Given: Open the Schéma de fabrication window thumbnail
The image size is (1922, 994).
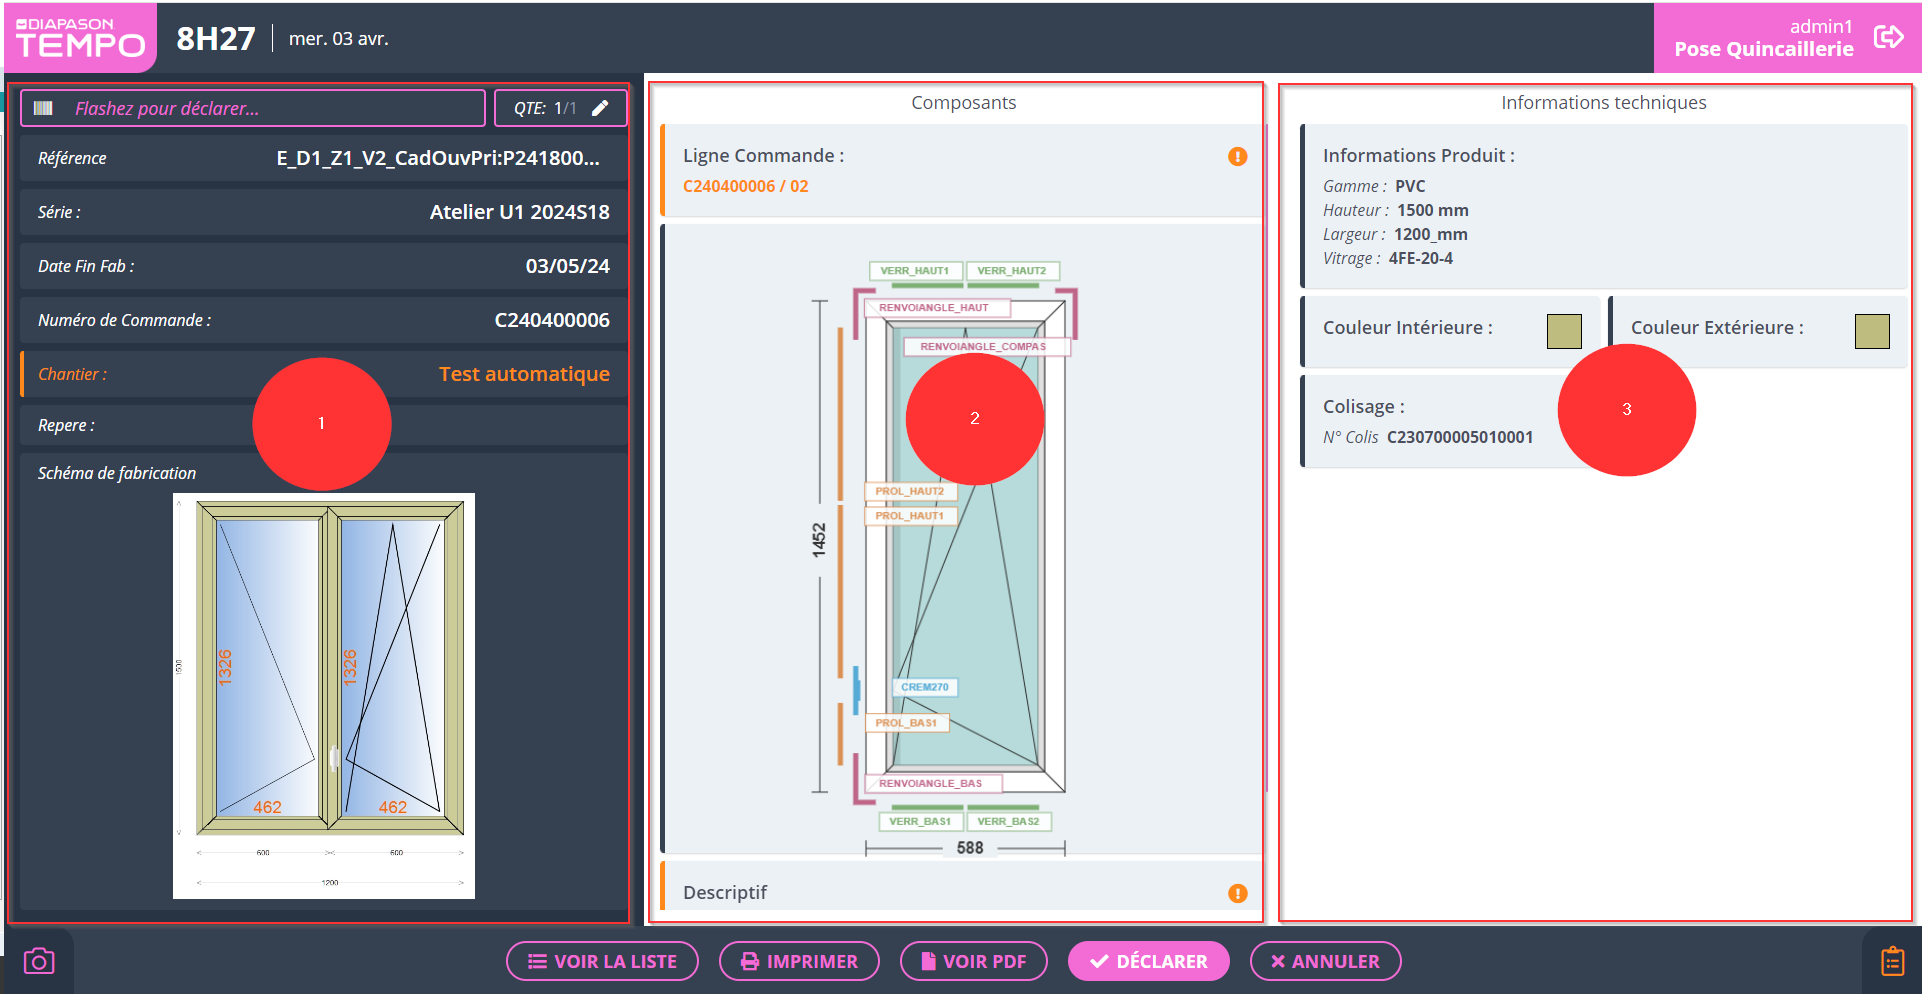Looking at the screenshot, I should (323, 695).
